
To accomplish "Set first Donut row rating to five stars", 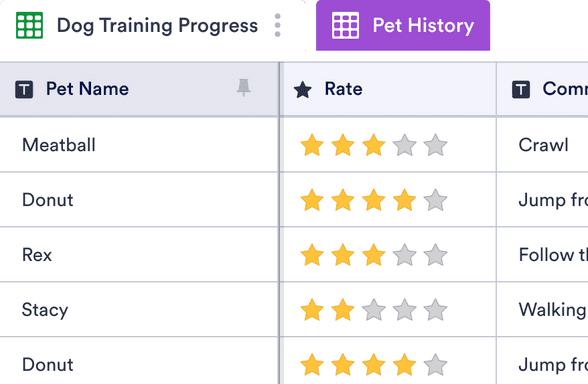I will pos(435,200).
